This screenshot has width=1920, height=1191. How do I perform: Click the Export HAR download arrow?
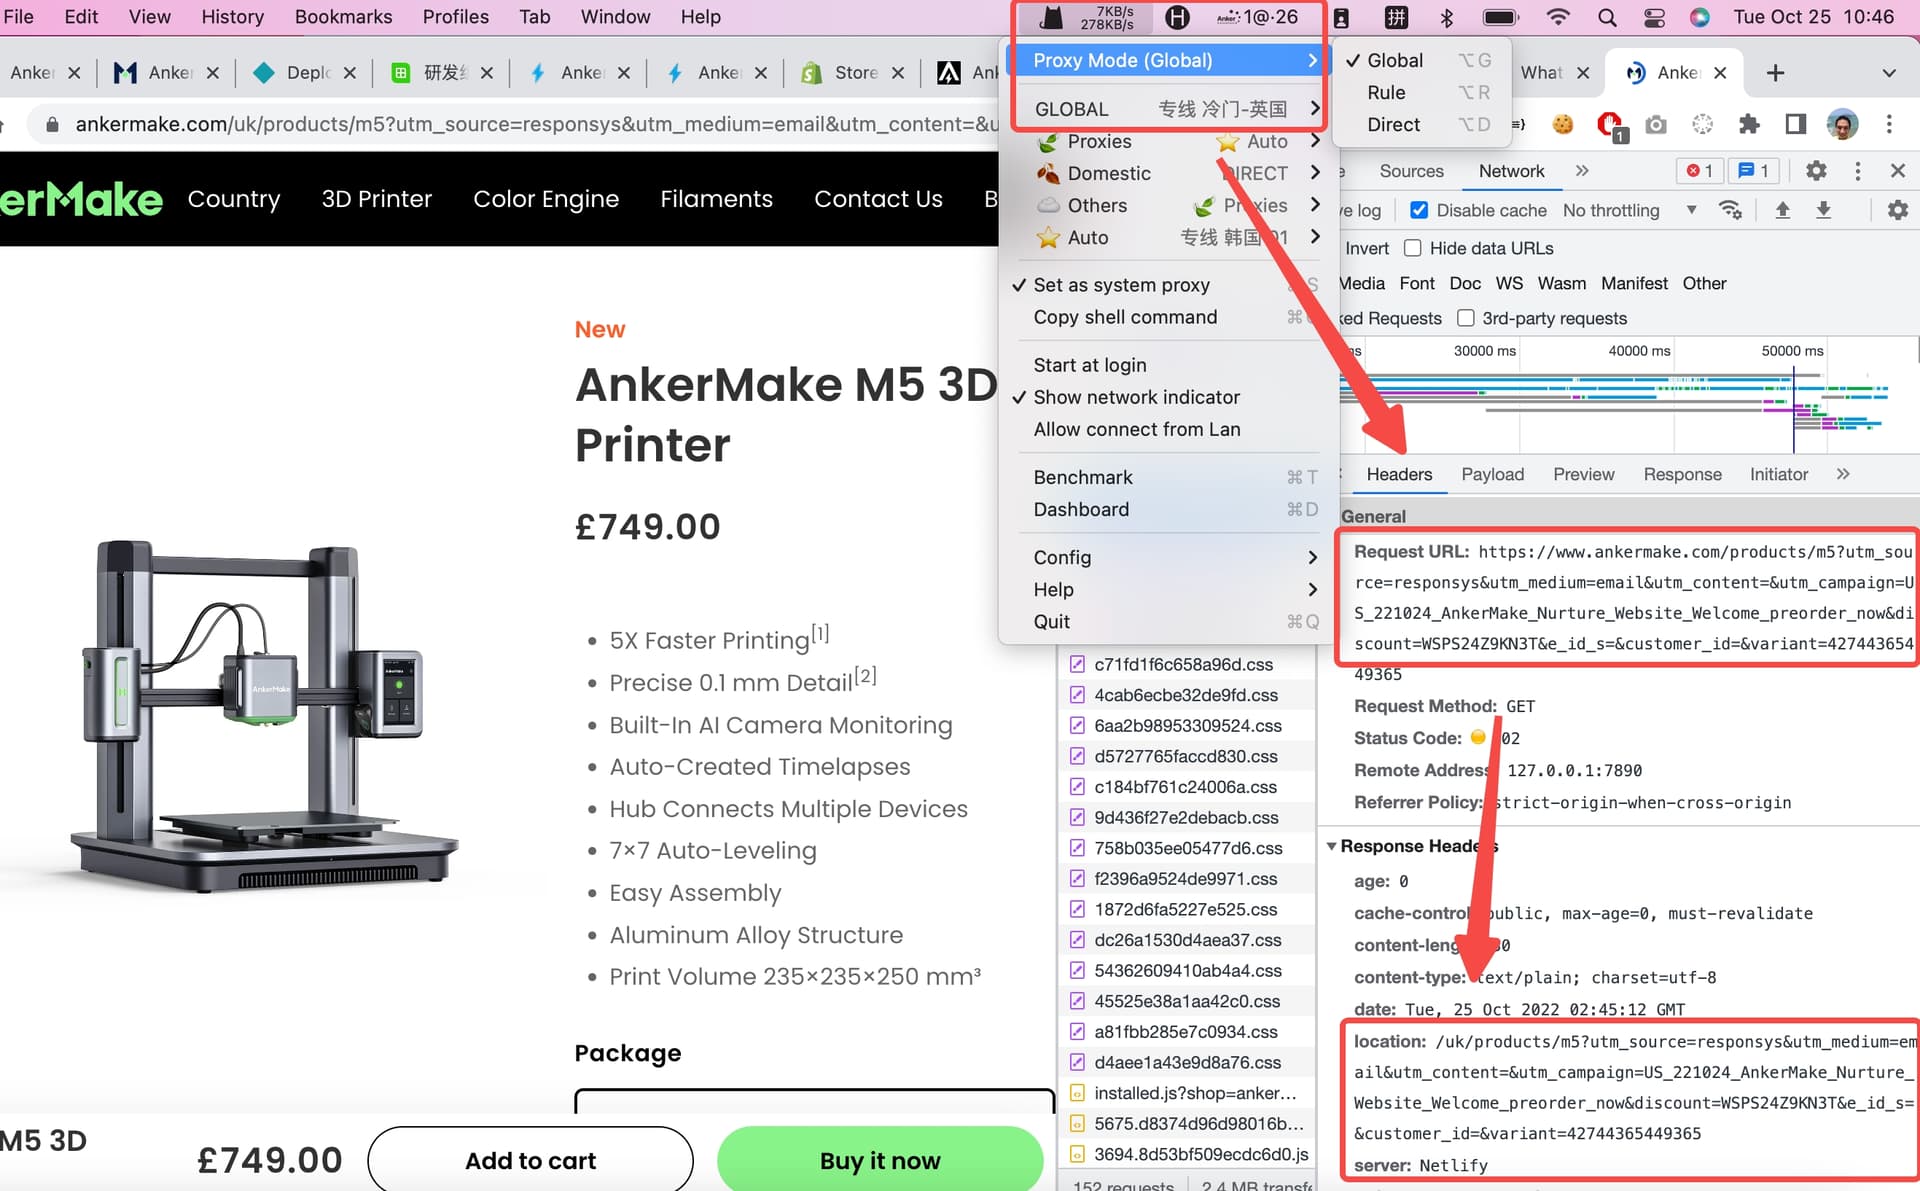(1823, 210)
